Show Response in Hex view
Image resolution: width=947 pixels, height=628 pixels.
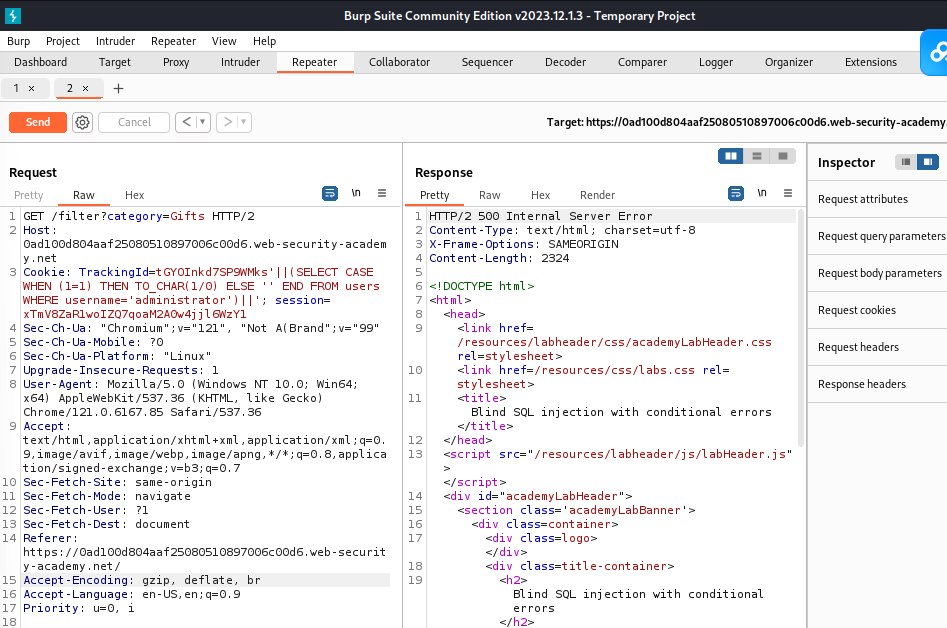click(541, 195)
